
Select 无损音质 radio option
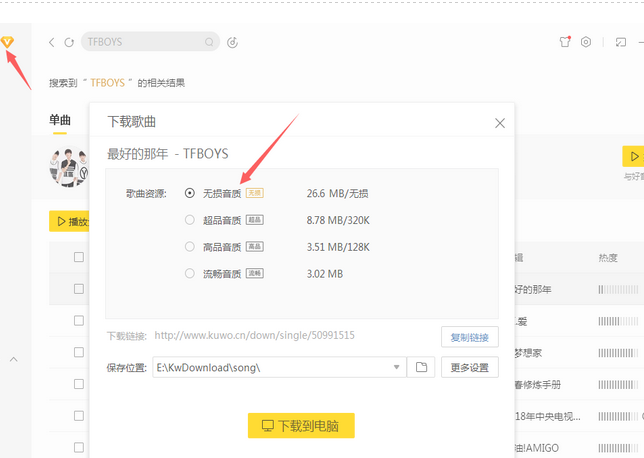[189, 193]
